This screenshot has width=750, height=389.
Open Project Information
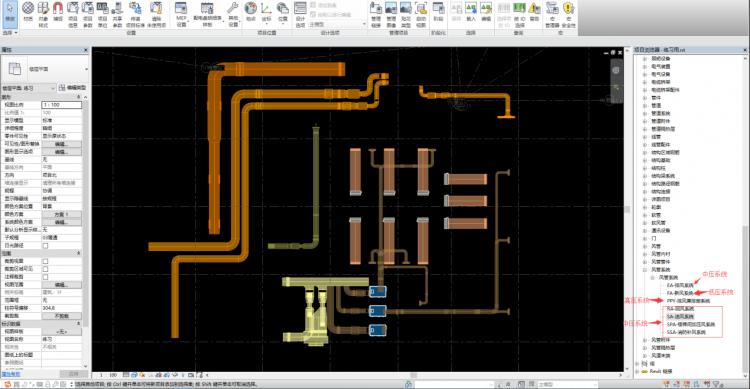coord(73,14)
